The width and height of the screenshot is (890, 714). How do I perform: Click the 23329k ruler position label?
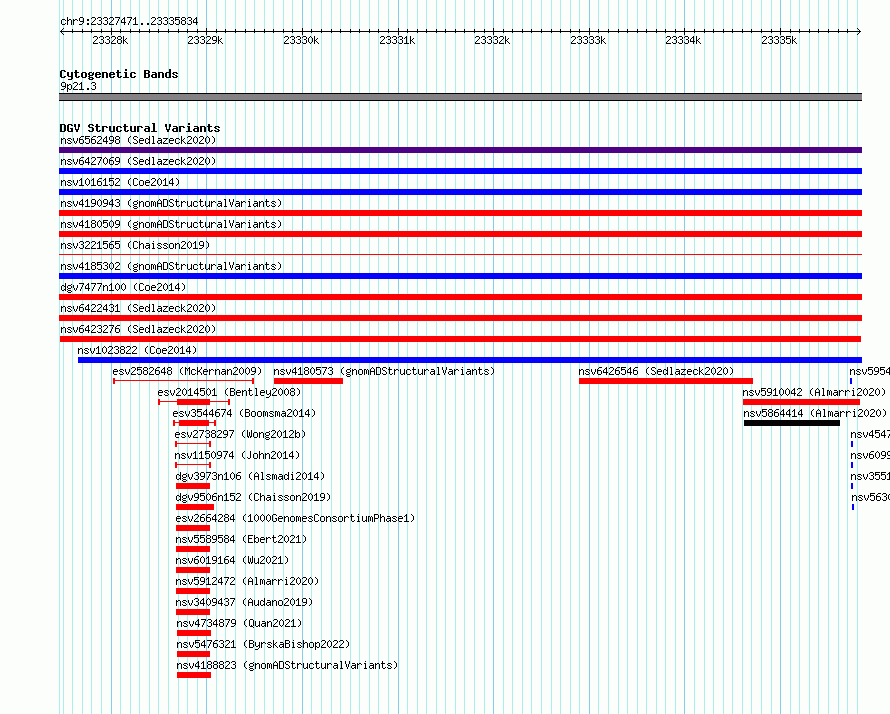pyautogui.click(x=205, y=40)
